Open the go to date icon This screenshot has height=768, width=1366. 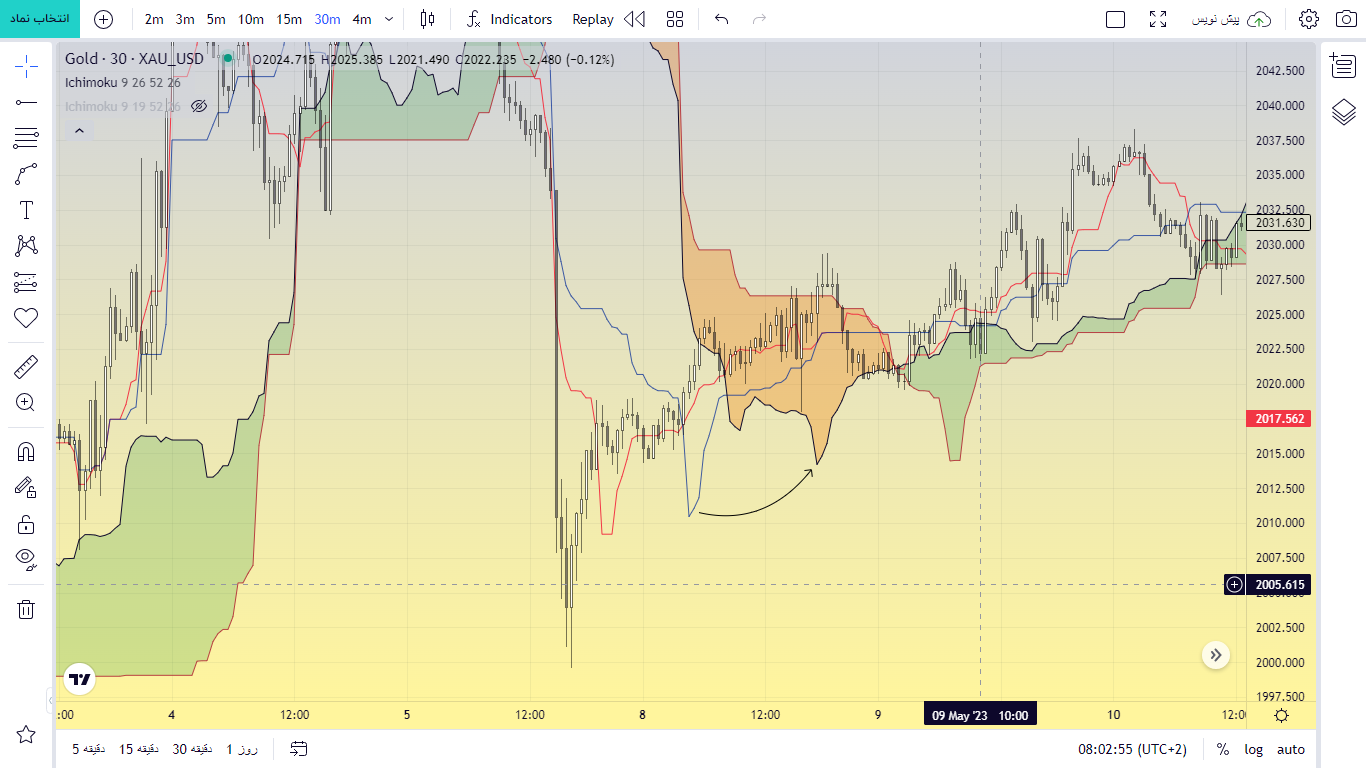(298, 749)
